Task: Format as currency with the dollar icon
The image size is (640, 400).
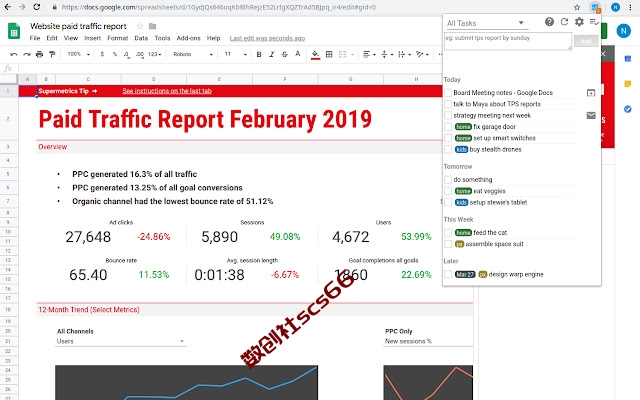Action: click(102, 54)
